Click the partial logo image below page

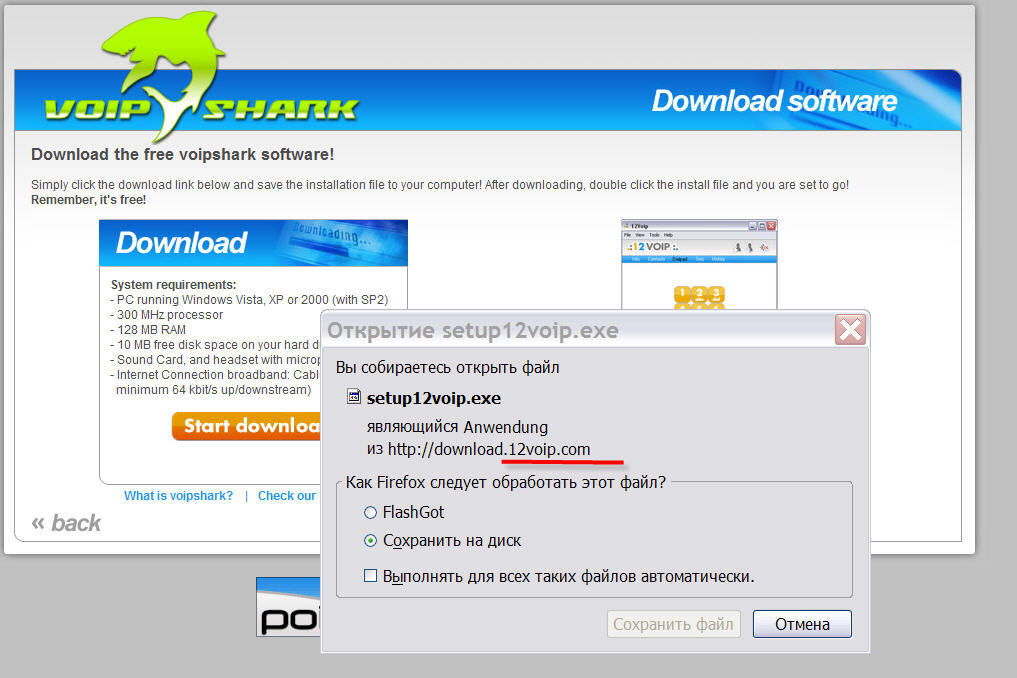288,607
